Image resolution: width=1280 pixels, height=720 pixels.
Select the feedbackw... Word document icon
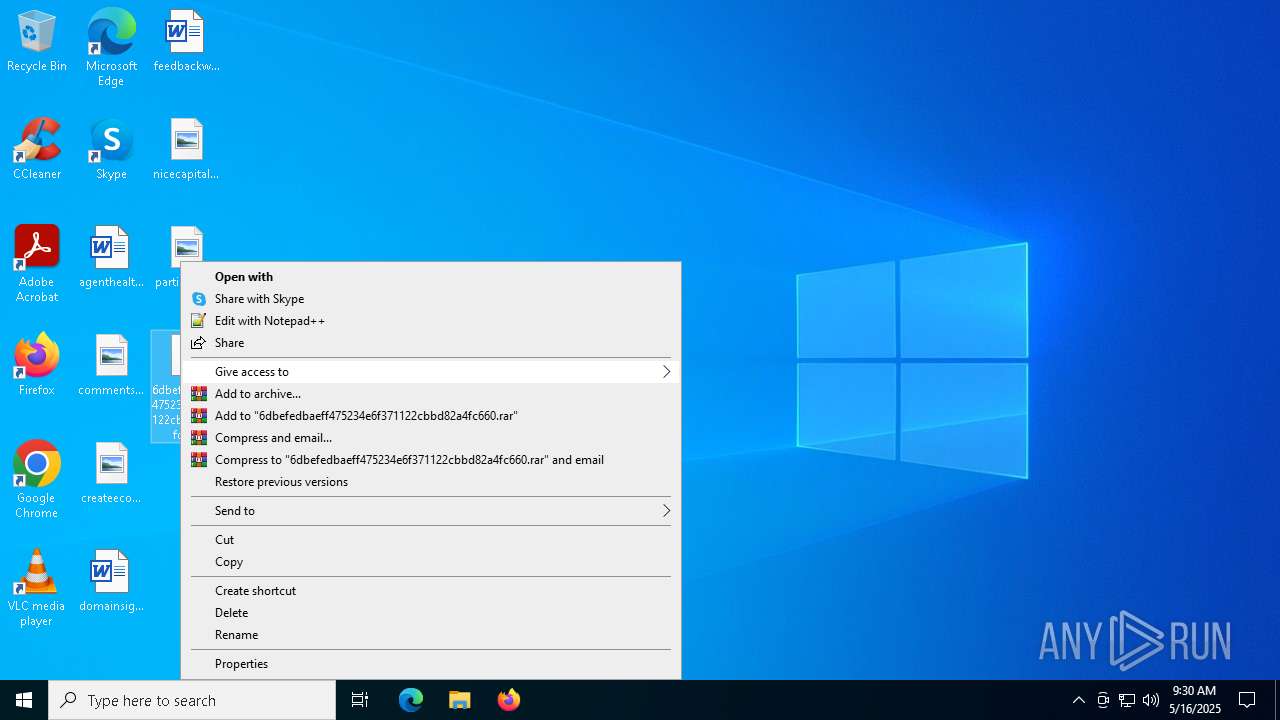[x=186, y=42]
